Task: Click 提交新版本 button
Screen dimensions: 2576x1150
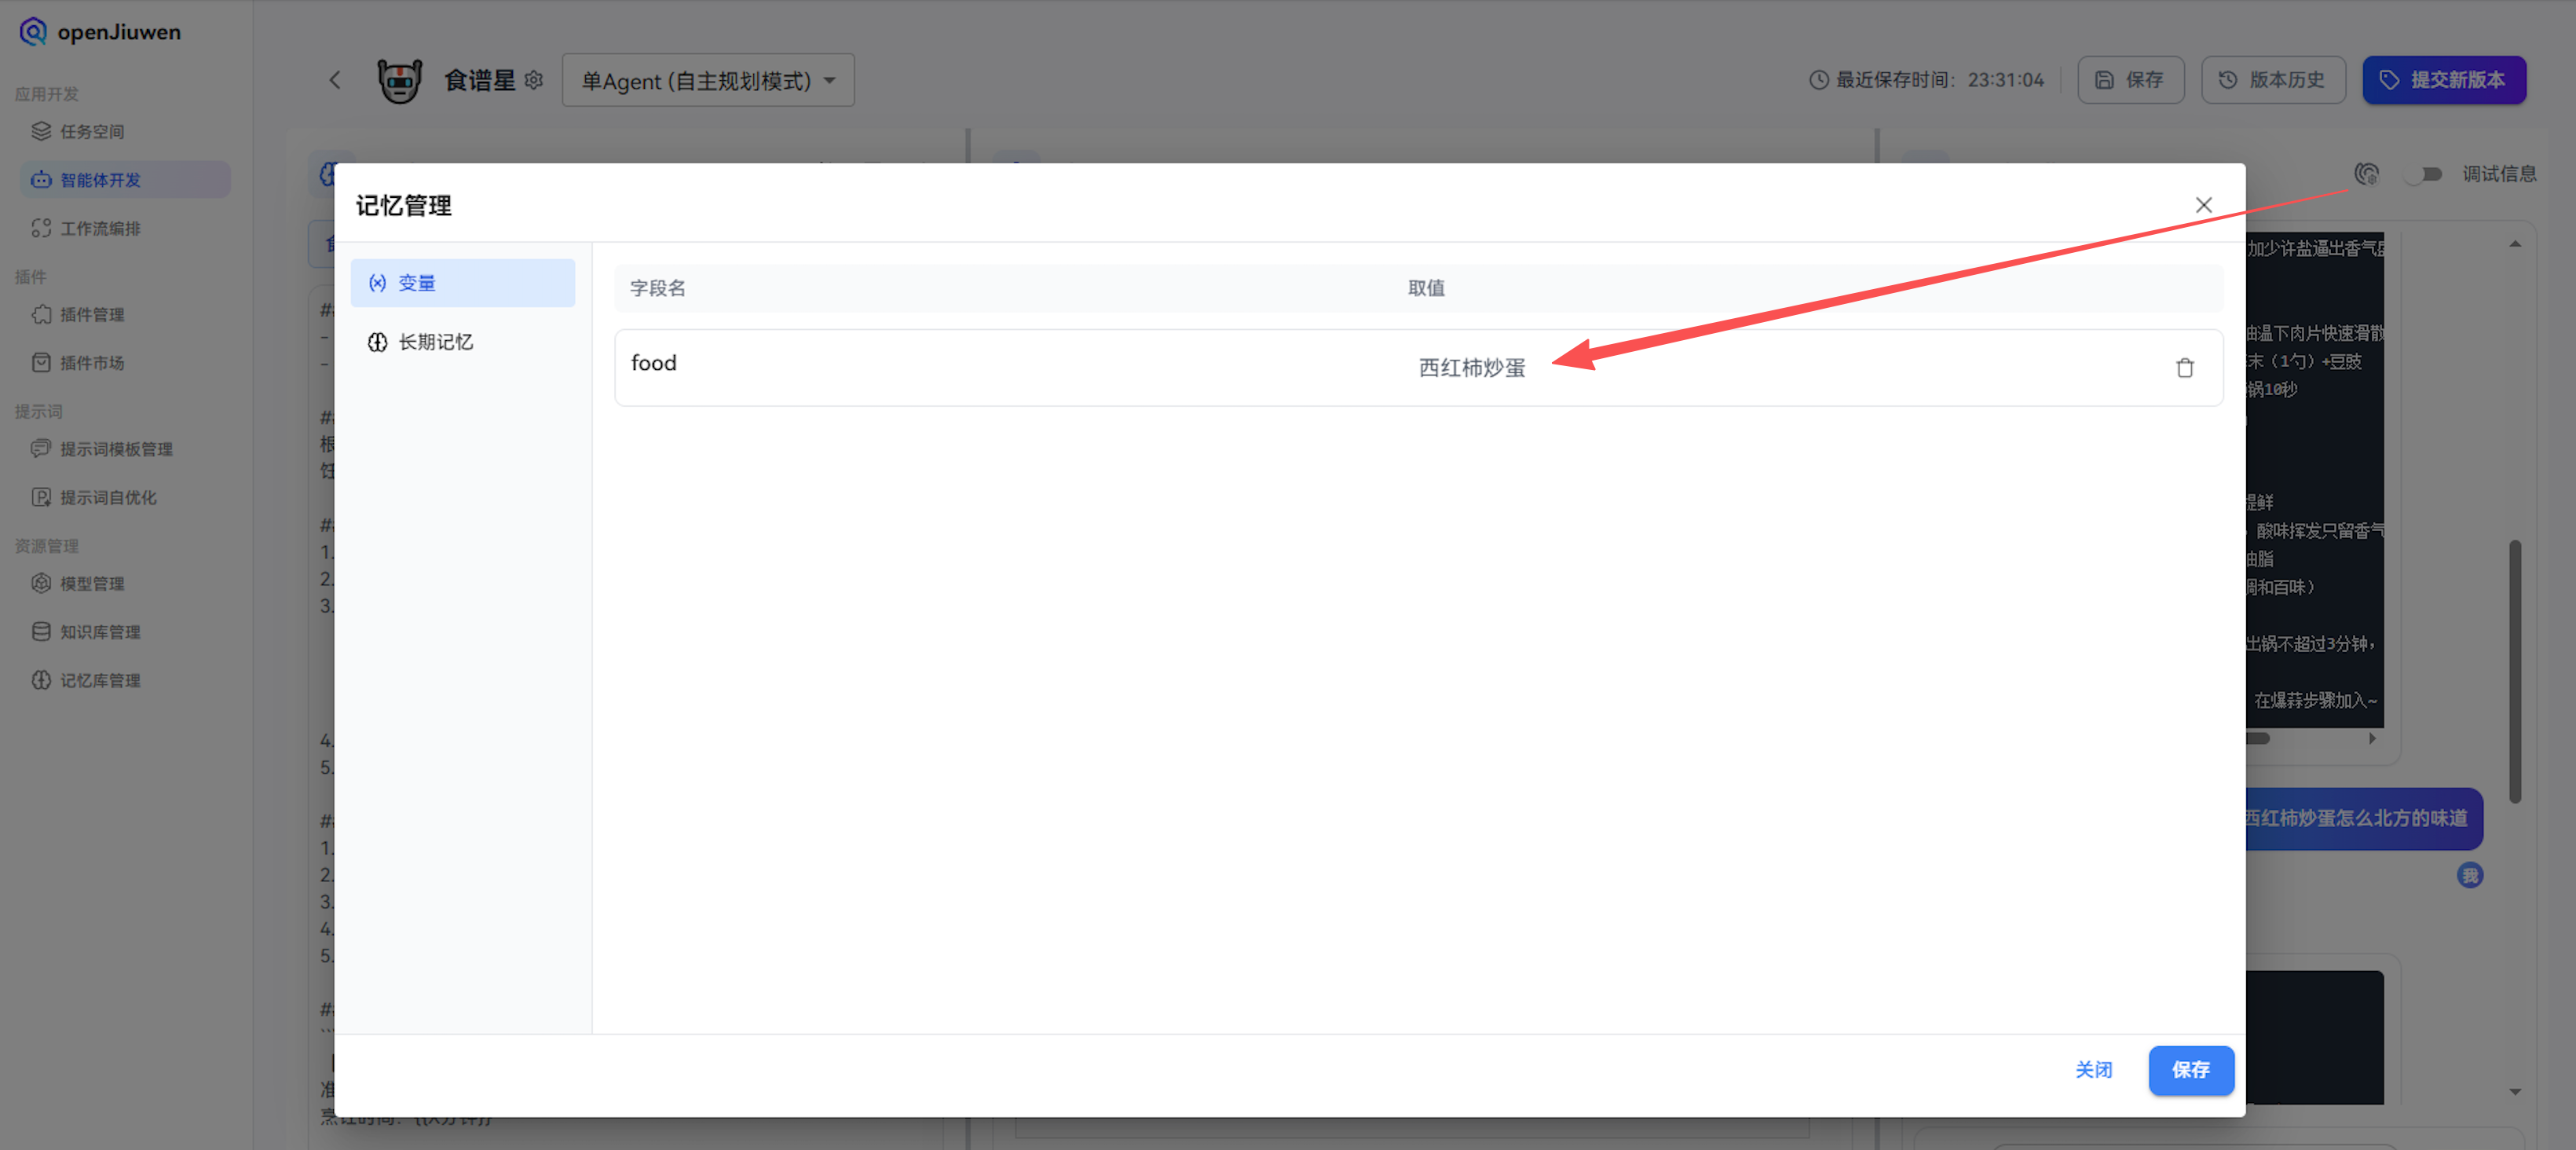Action: click(x=2443, y=80)
